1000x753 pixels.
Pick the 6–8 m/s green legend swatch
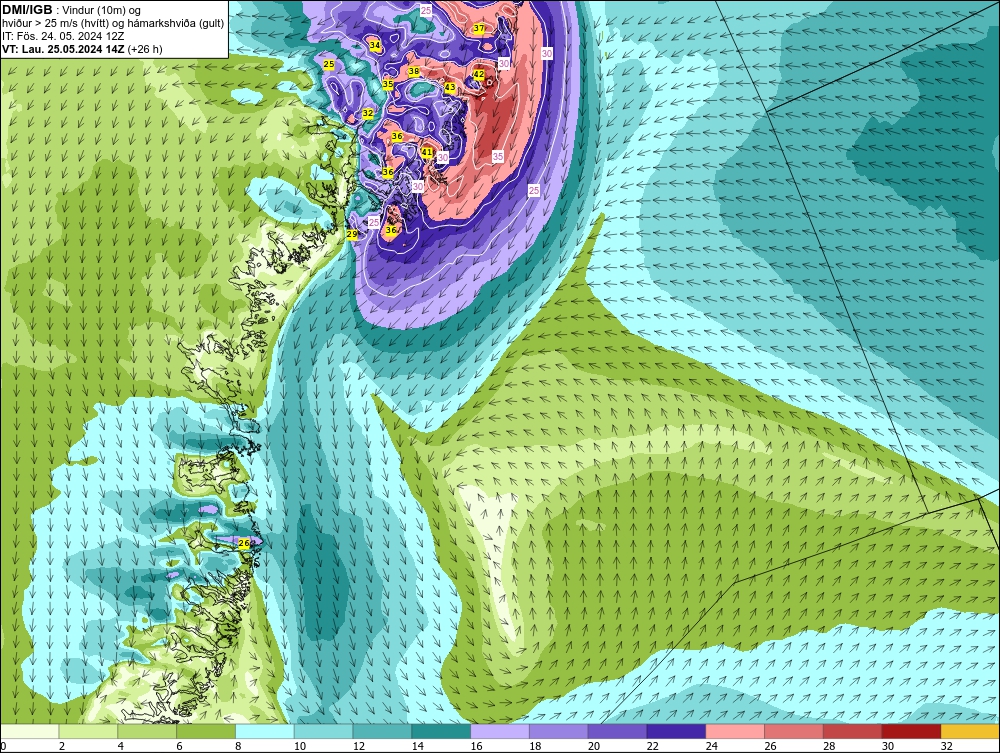click(x=206, y=731)
